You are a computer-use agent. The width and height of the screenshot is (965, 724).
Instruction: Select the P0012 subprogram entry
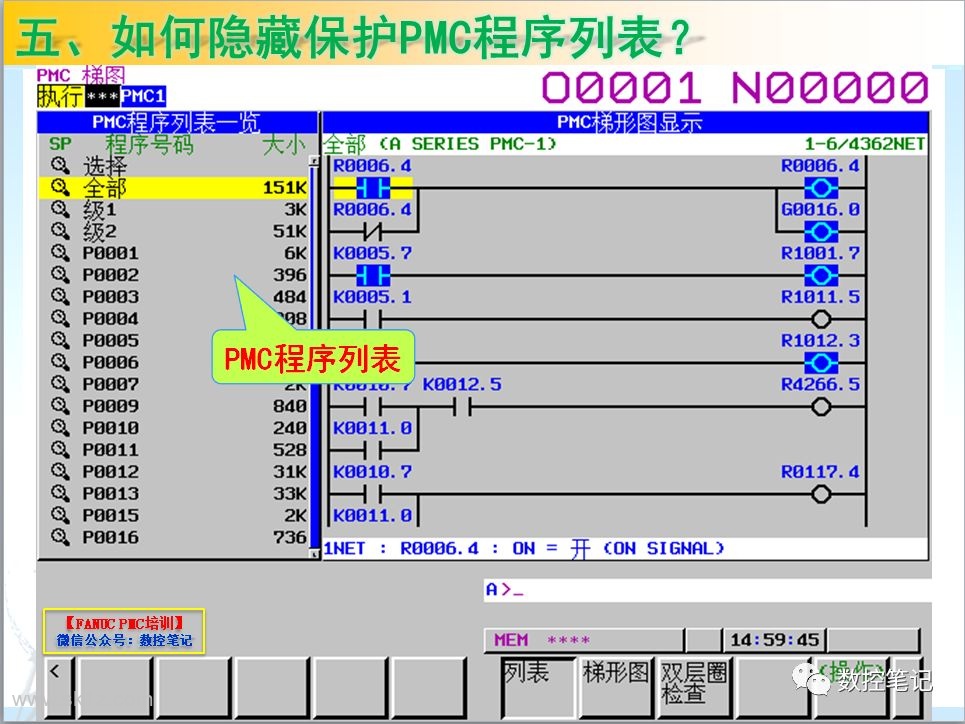pyautogui.click(x=173, y=472)
